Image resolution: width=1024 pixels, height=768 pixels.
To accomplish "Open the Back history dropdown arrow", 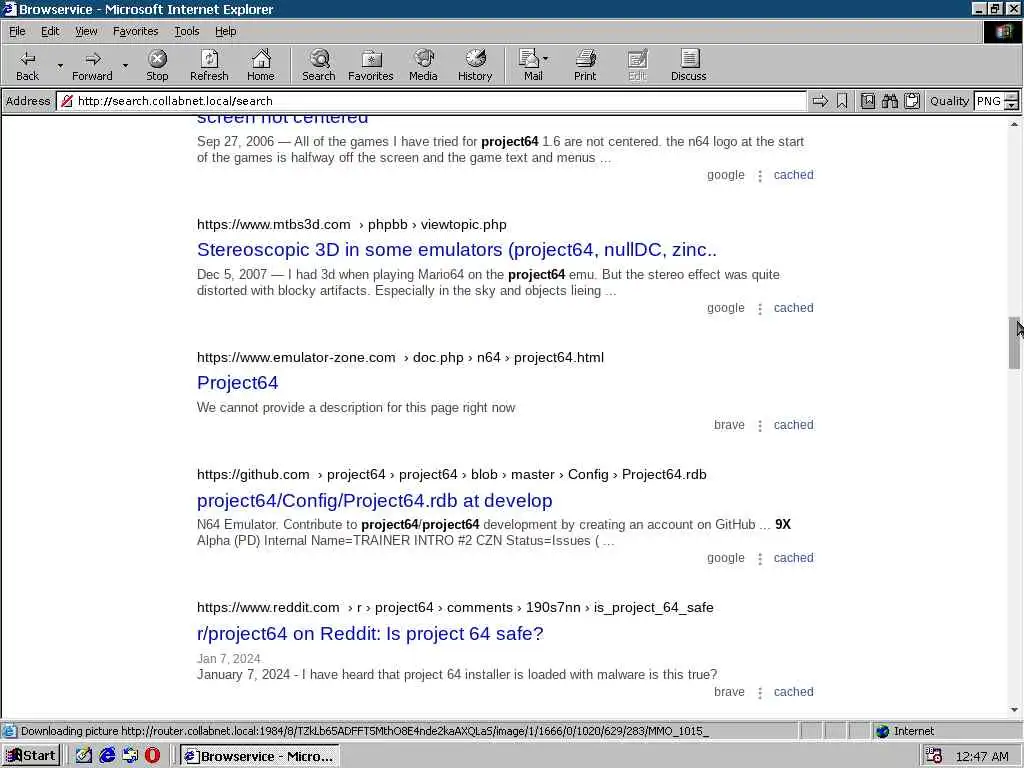I will 60,65.
